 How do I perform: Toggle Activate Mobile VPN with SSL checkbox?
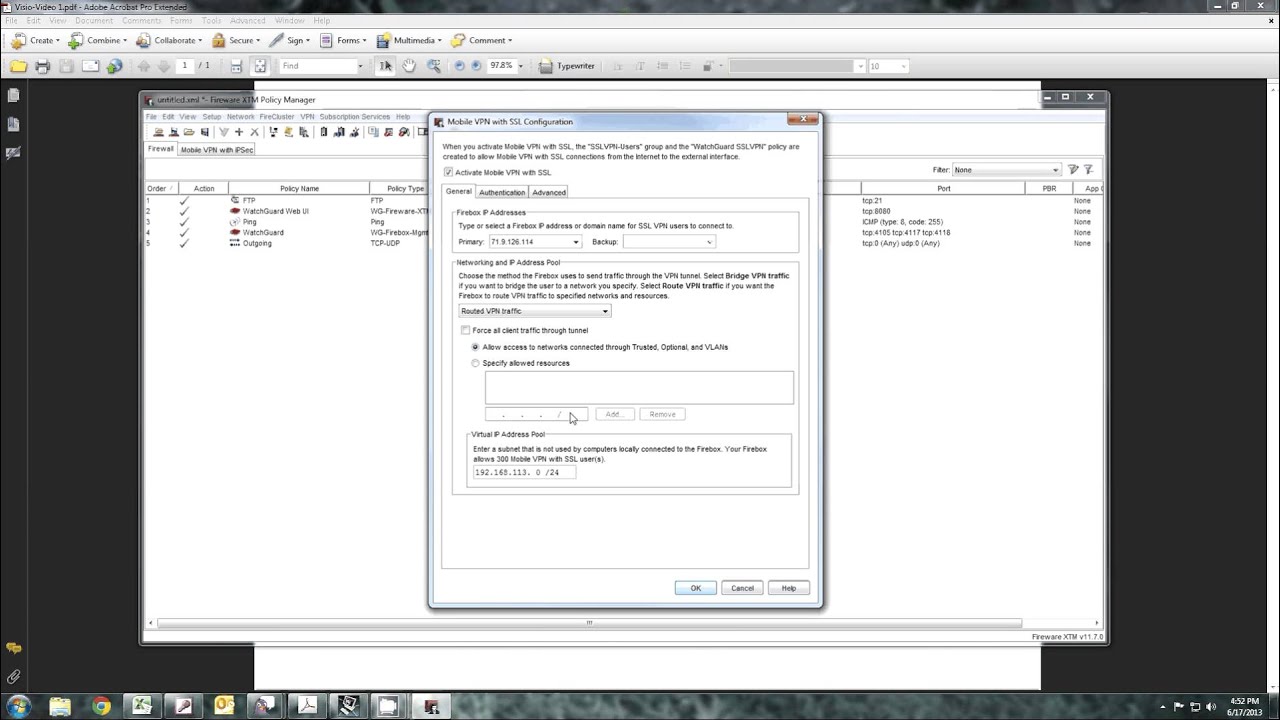448,172
